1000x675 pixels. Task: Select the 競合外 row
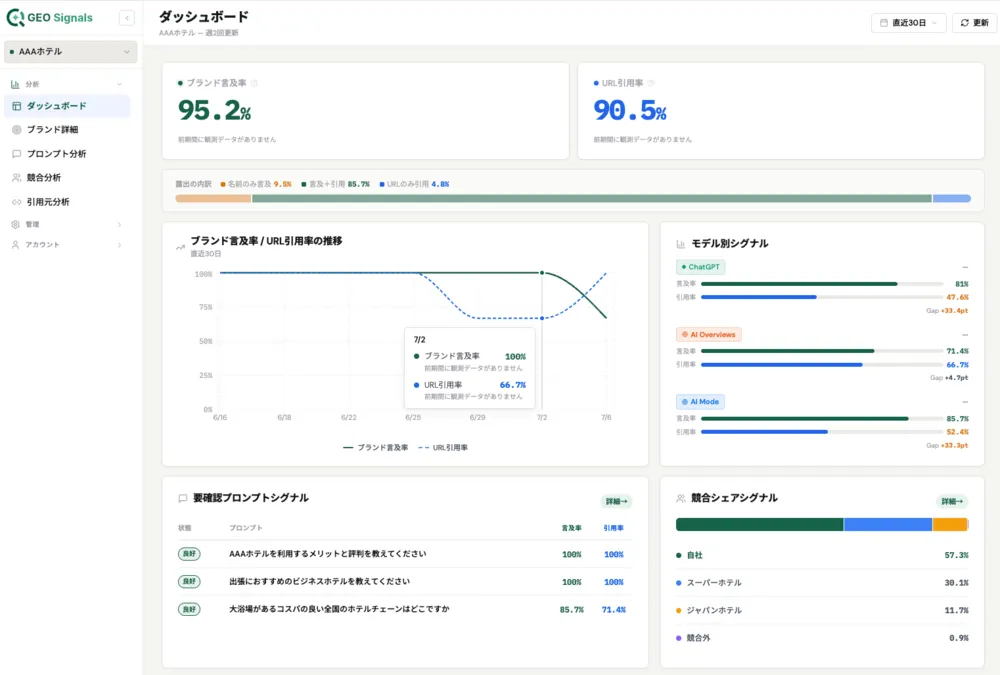(822, 638)
